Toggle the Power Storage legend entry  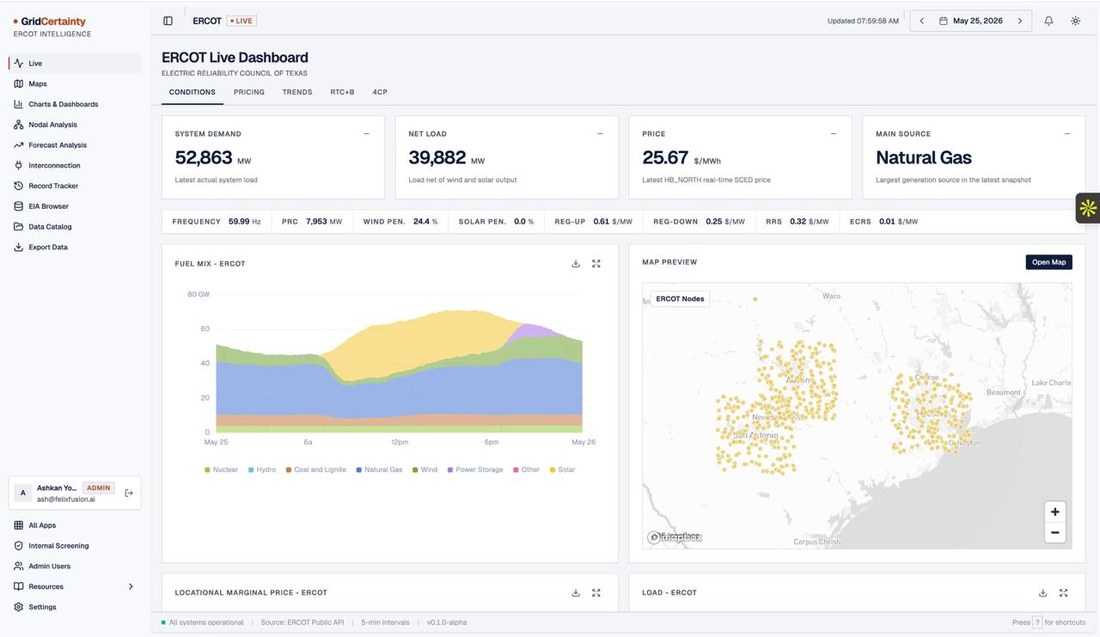(x=475, y=470)
